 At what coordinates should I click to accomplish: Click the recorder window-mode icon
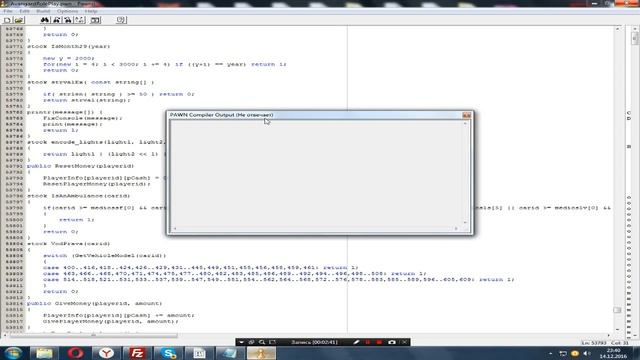[251, 342]
